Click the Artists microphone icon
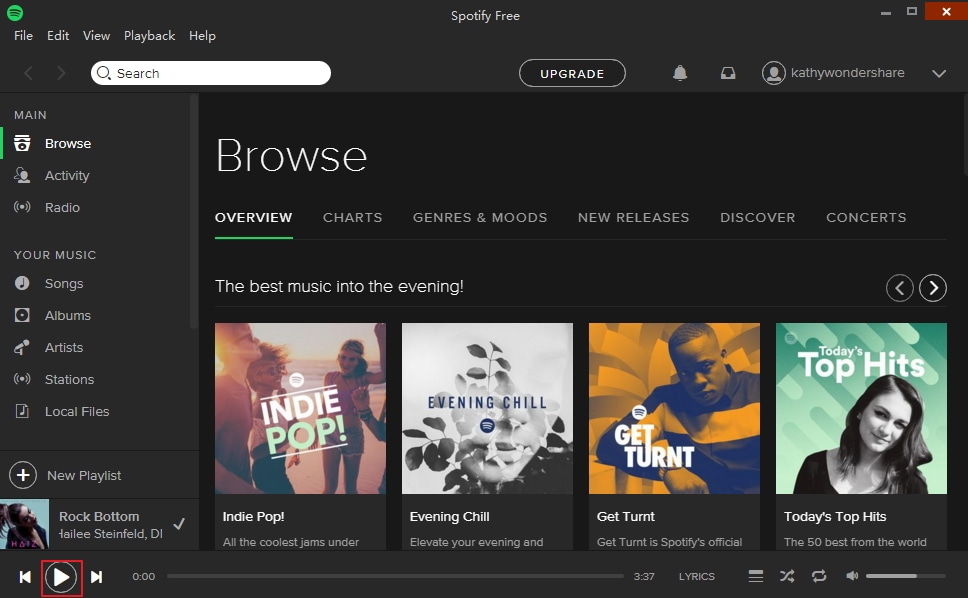Screen dimensions: 968x598 pos(22,347)
